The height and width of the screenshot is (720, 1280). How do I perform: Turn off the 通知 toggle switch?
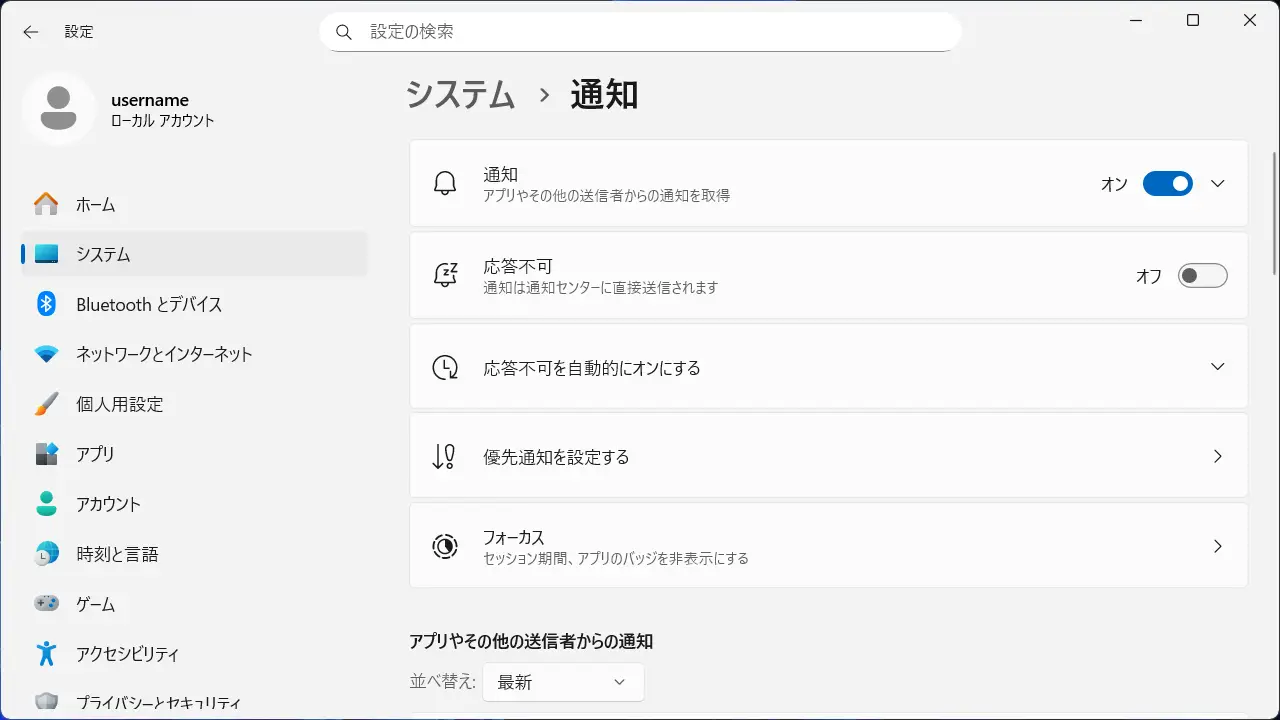click(1167, 184)
